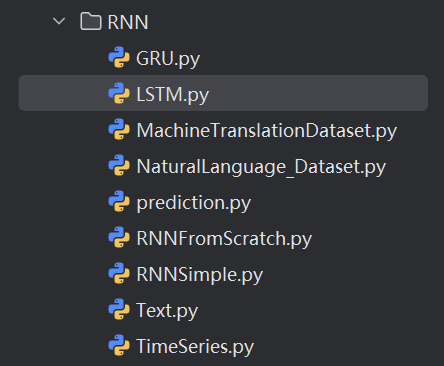Image resolution: width=444 pixels, height=366 pixels.
Task: Open the prediction.py file
Action: point(194,203)
